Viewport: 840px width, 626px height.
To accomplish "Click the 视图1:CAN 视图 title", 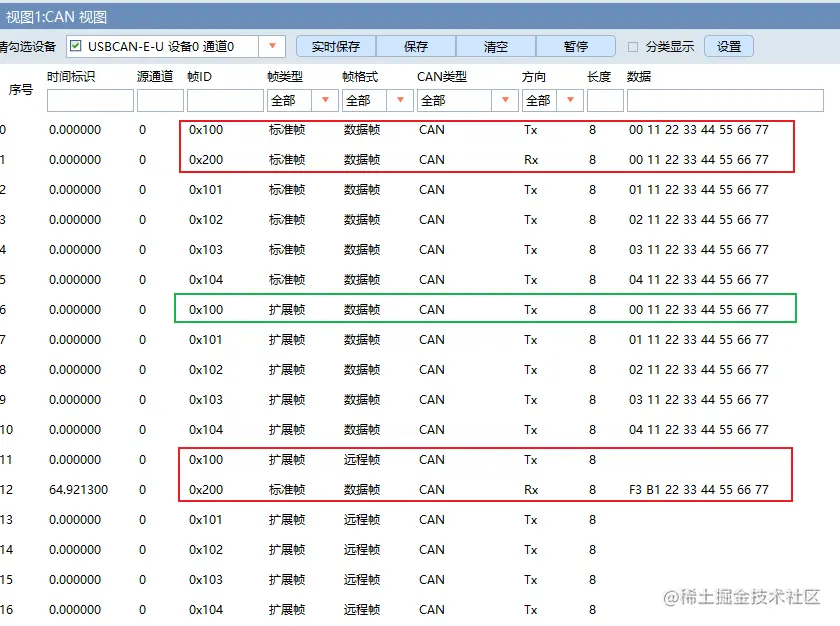I will click(56, 17).
